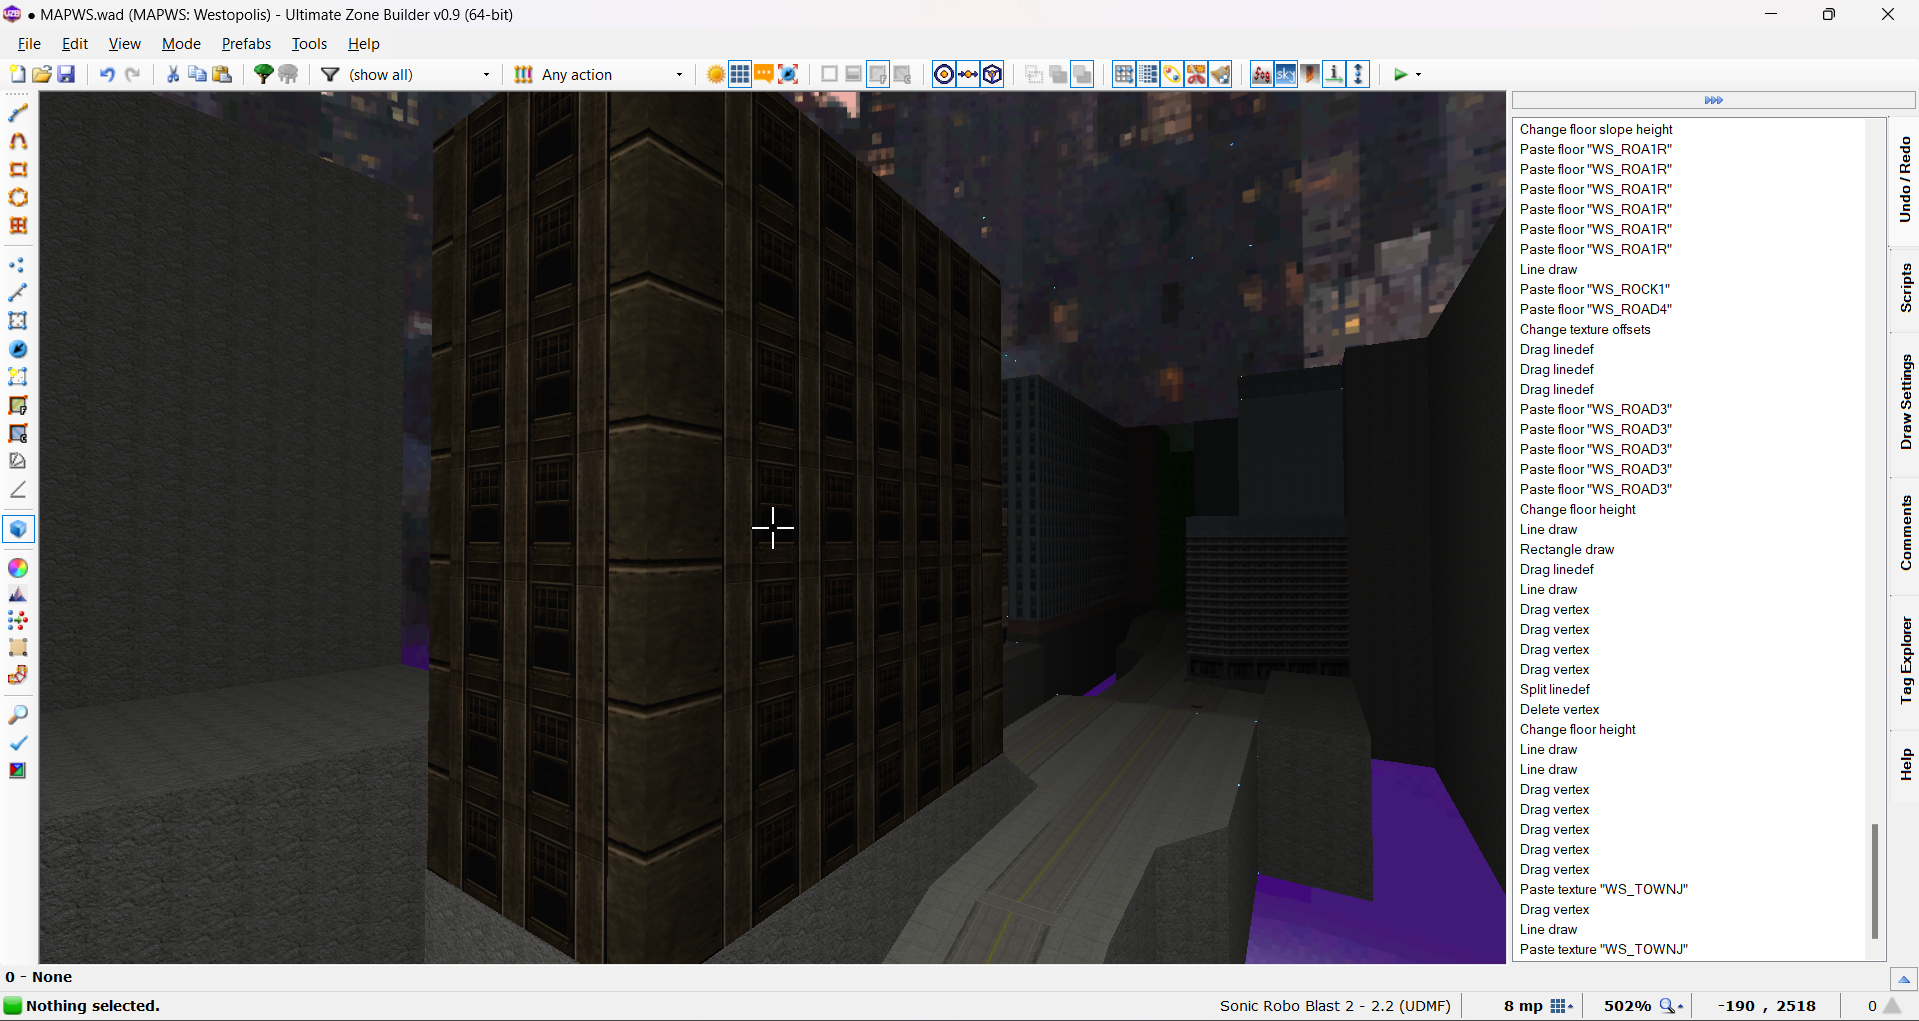This screenshot has height=1021, width=1919.
Task: Toggle sky rendering button
Action: [x=1286, y=74]
